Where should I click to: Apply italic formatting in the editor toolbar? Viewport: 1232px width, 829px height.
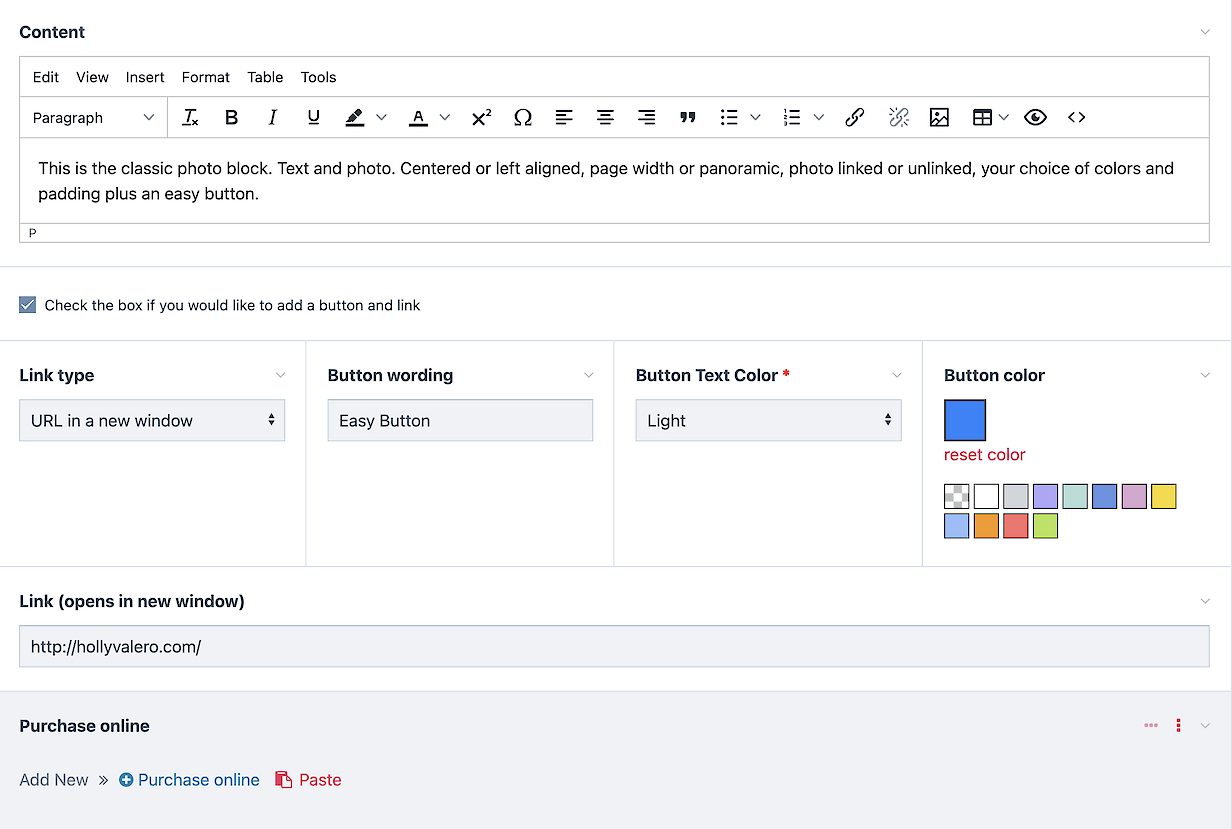tap(272, 118)
